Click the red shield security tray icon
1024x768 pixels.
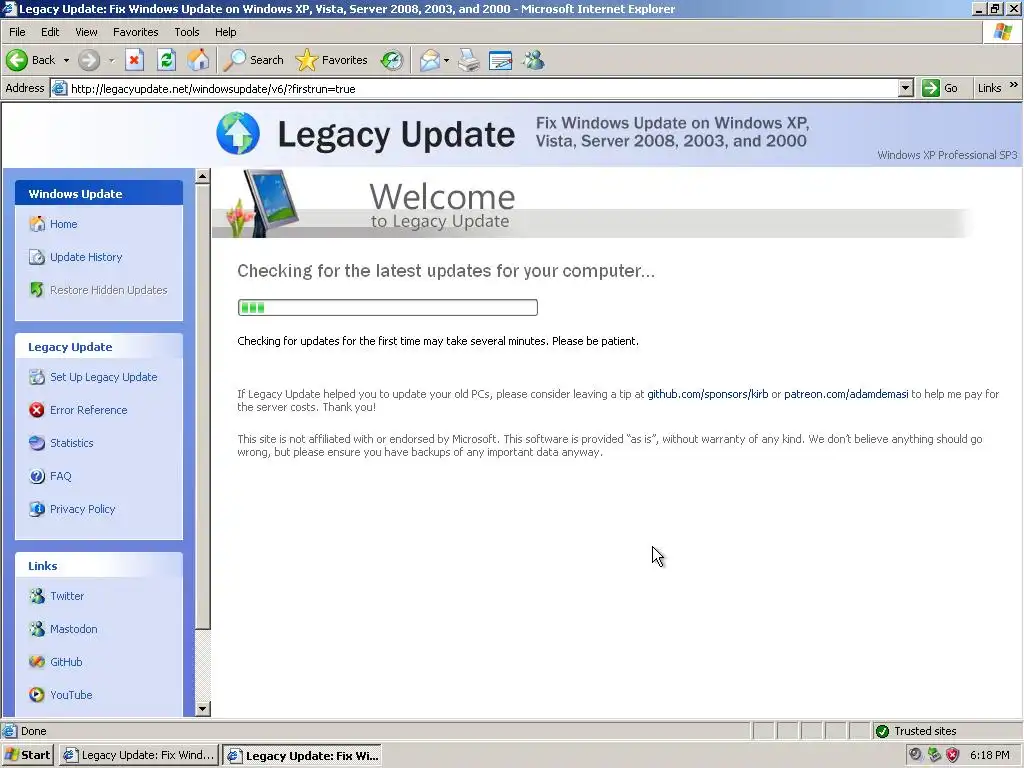click(x=953, y=755)
